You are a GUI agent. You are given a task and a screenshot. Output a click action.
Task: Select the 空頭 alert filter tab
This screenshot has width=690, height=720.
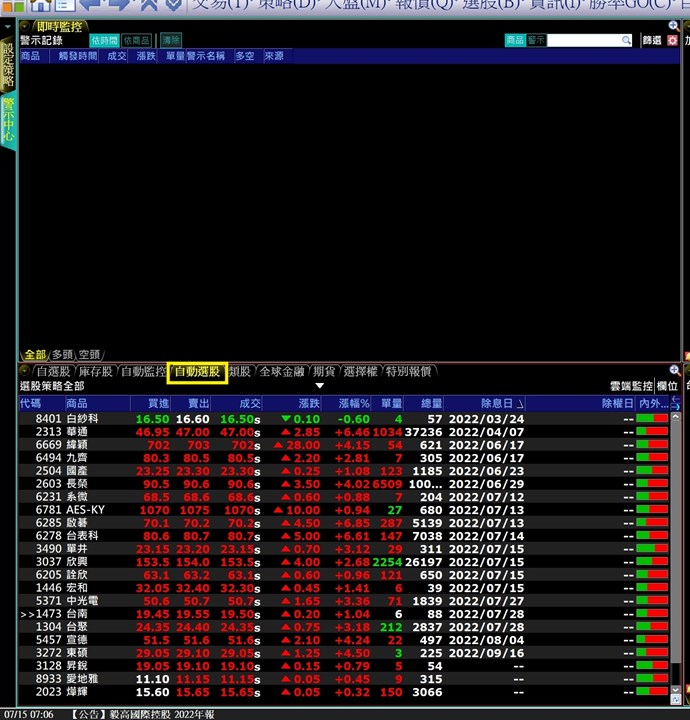tap(90, 354)
